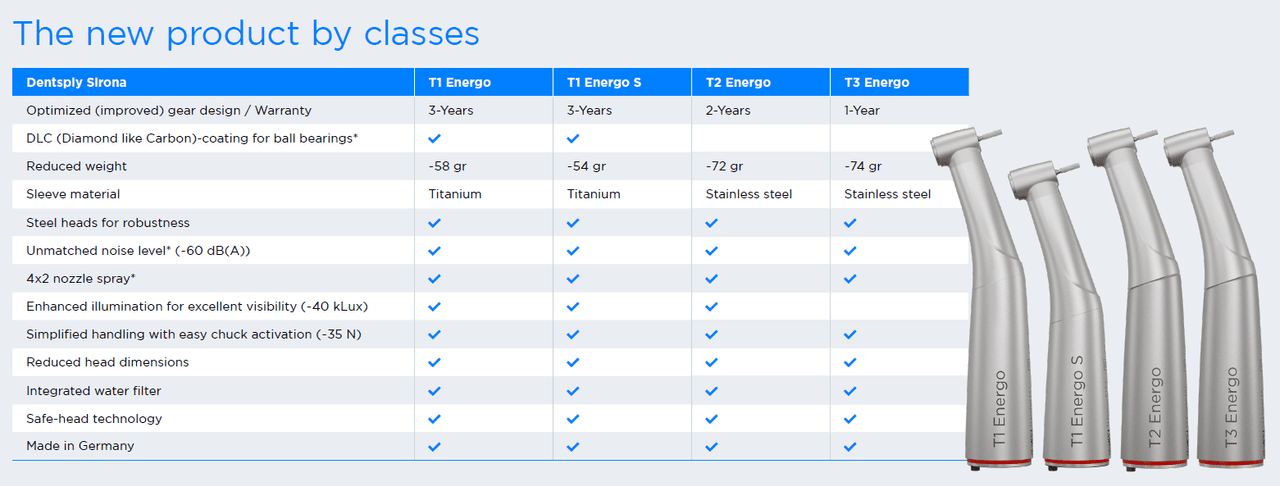
Task: Click the Reduced weight row label
Action: (x=76, y=166)
